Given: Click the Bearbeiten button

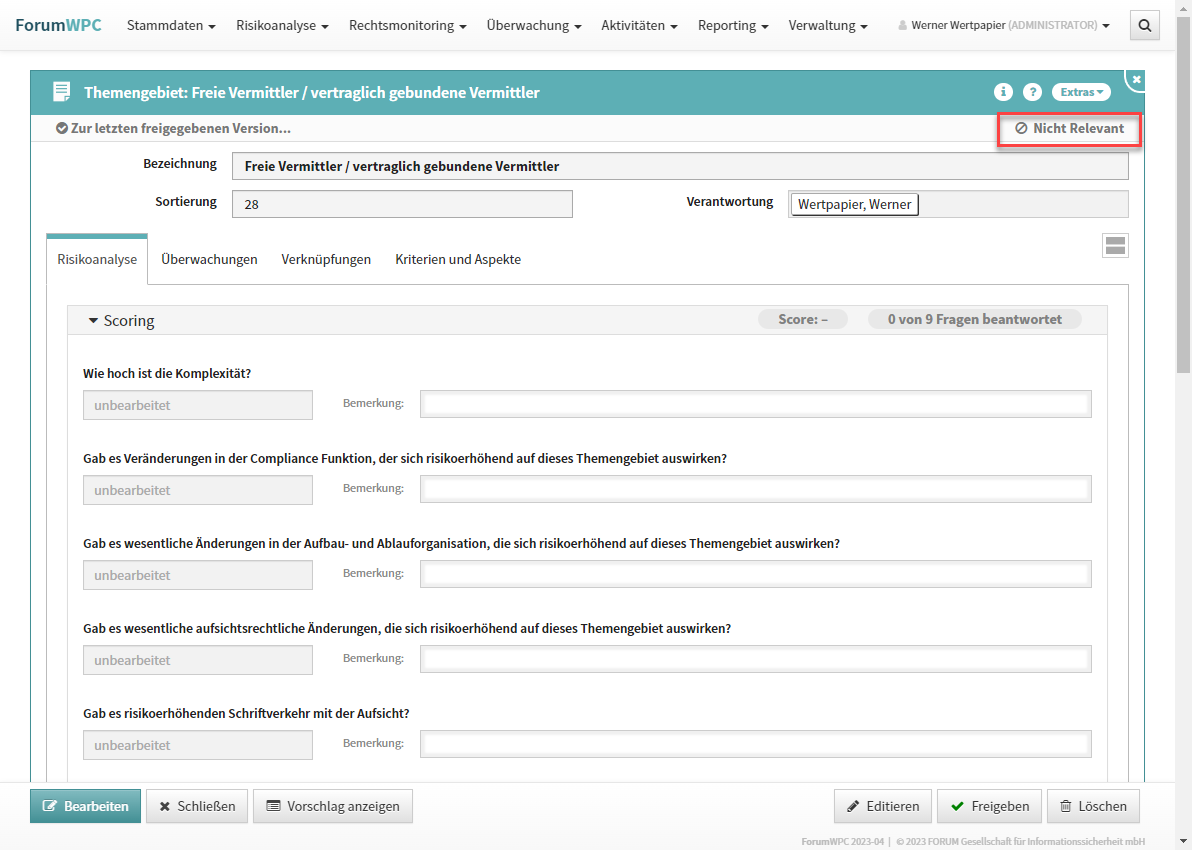Looking at the screenshot, I should coord(85,806).
